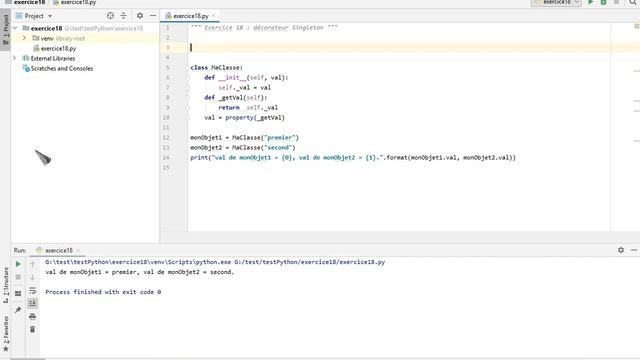The image size is (640, 360).
Task: Click exercice18.py breadcrumb in navigation bar
Action: (x=78, y=2)
